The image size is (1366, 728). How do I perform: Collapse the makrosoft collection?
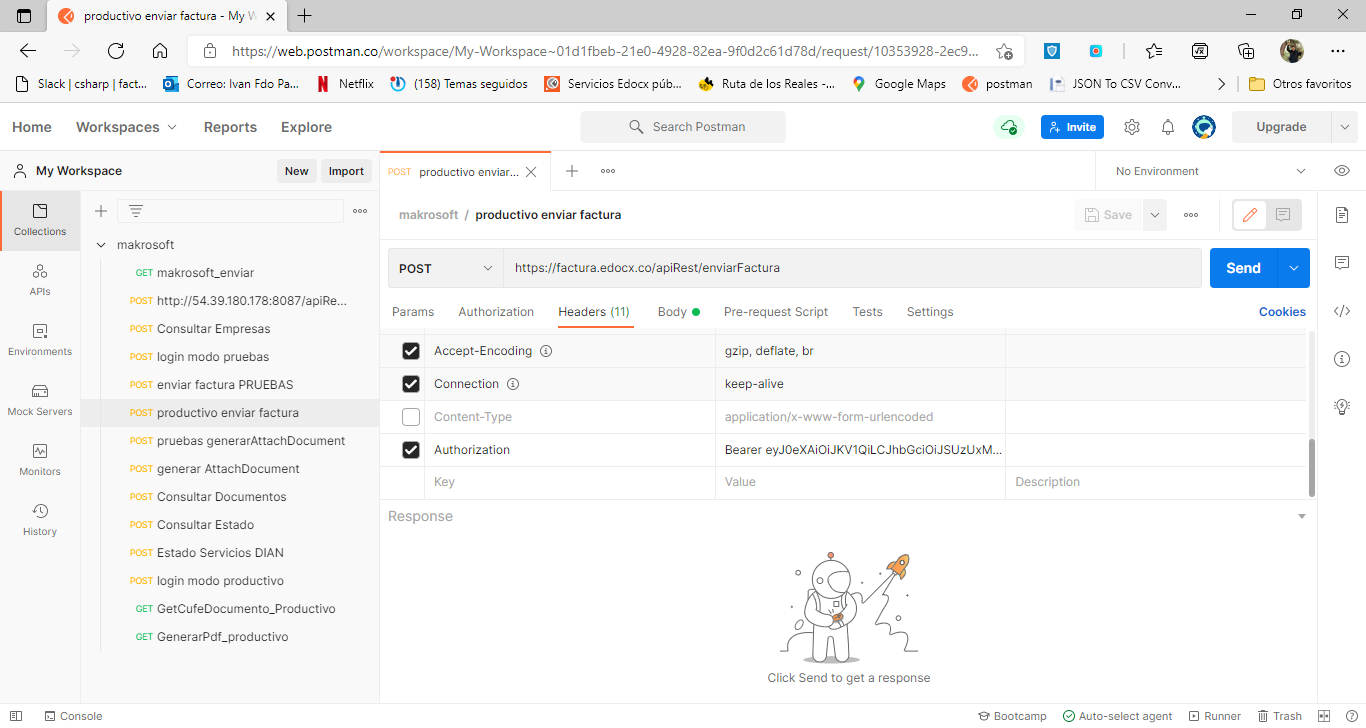[101, 245]
